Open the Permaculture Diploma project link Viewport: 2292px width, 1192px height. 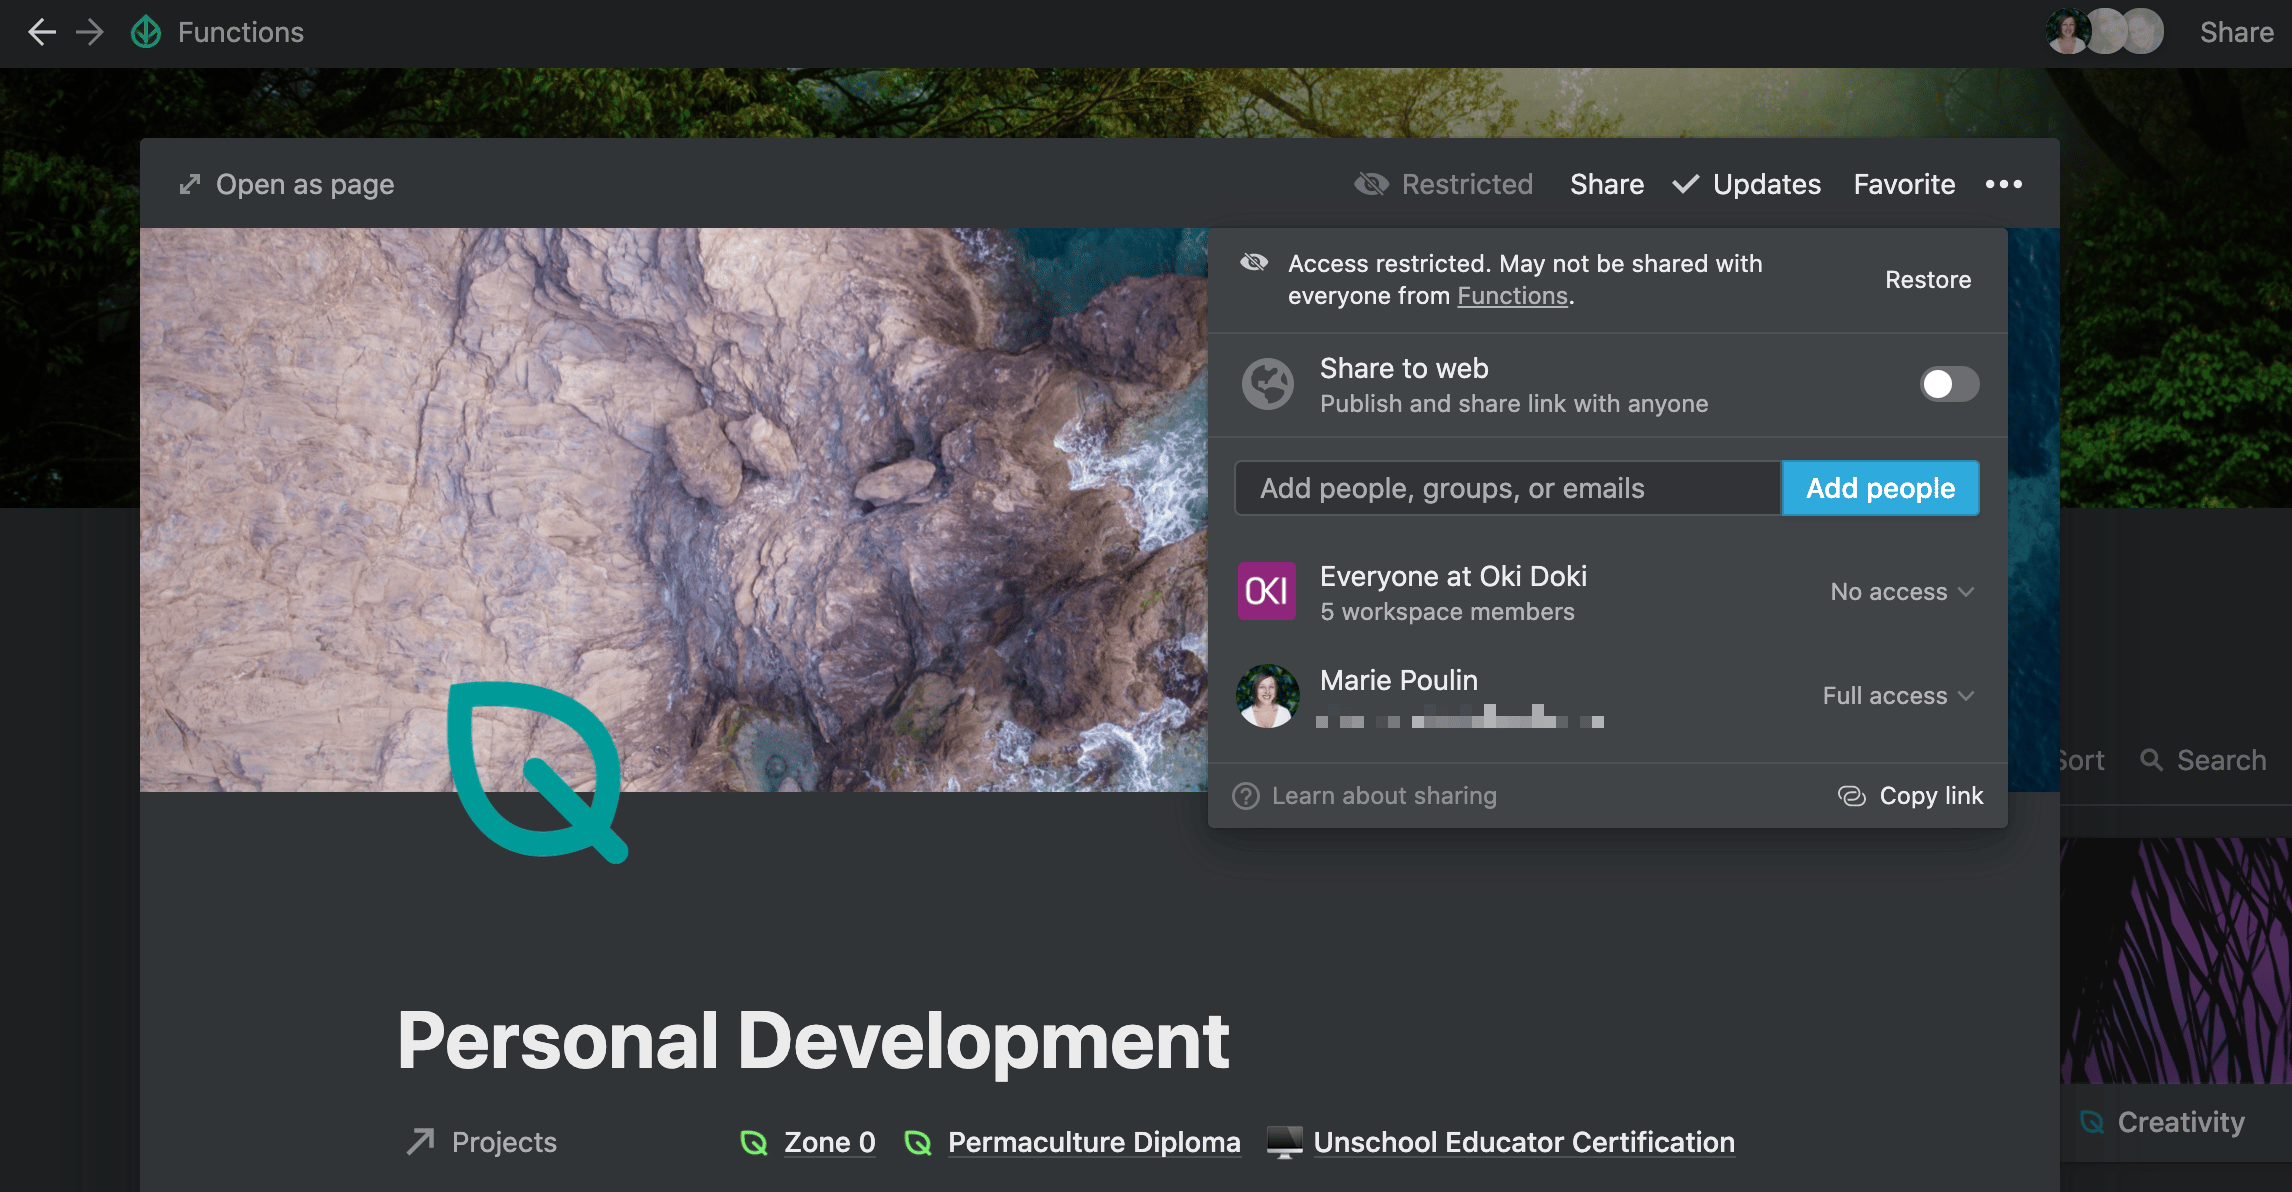tap(1094, 1142)
